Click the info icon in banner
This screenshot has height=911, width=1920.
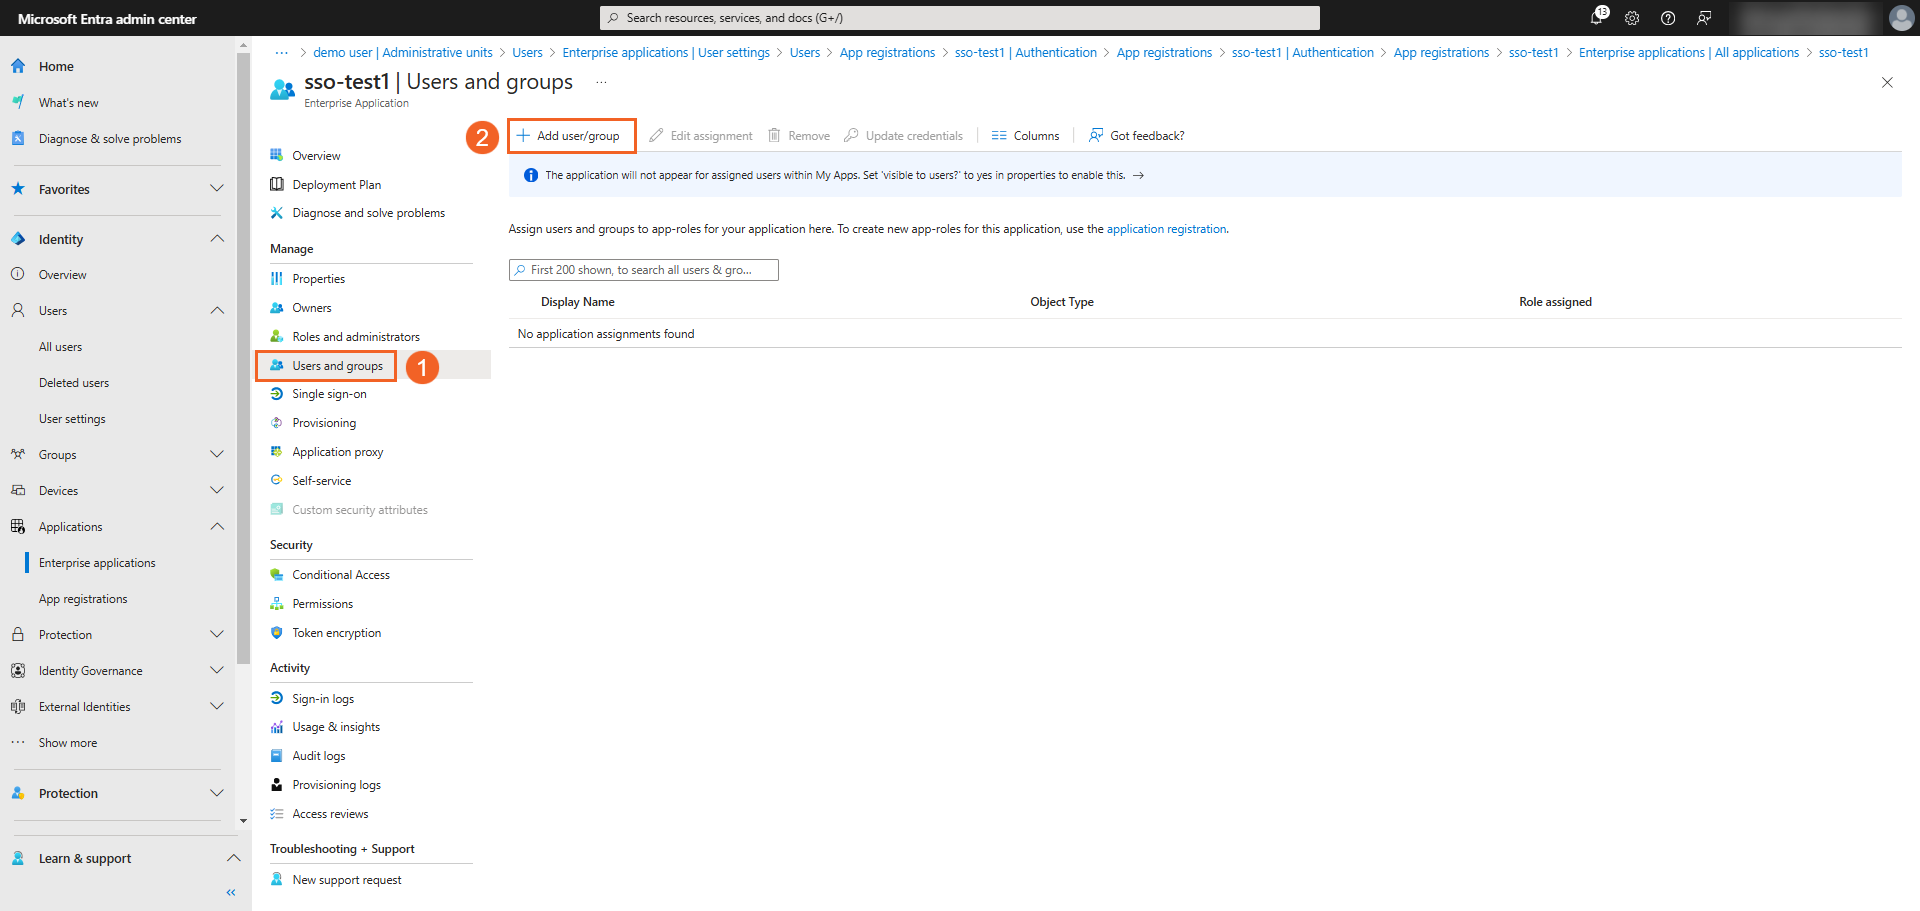pos(531,175)
